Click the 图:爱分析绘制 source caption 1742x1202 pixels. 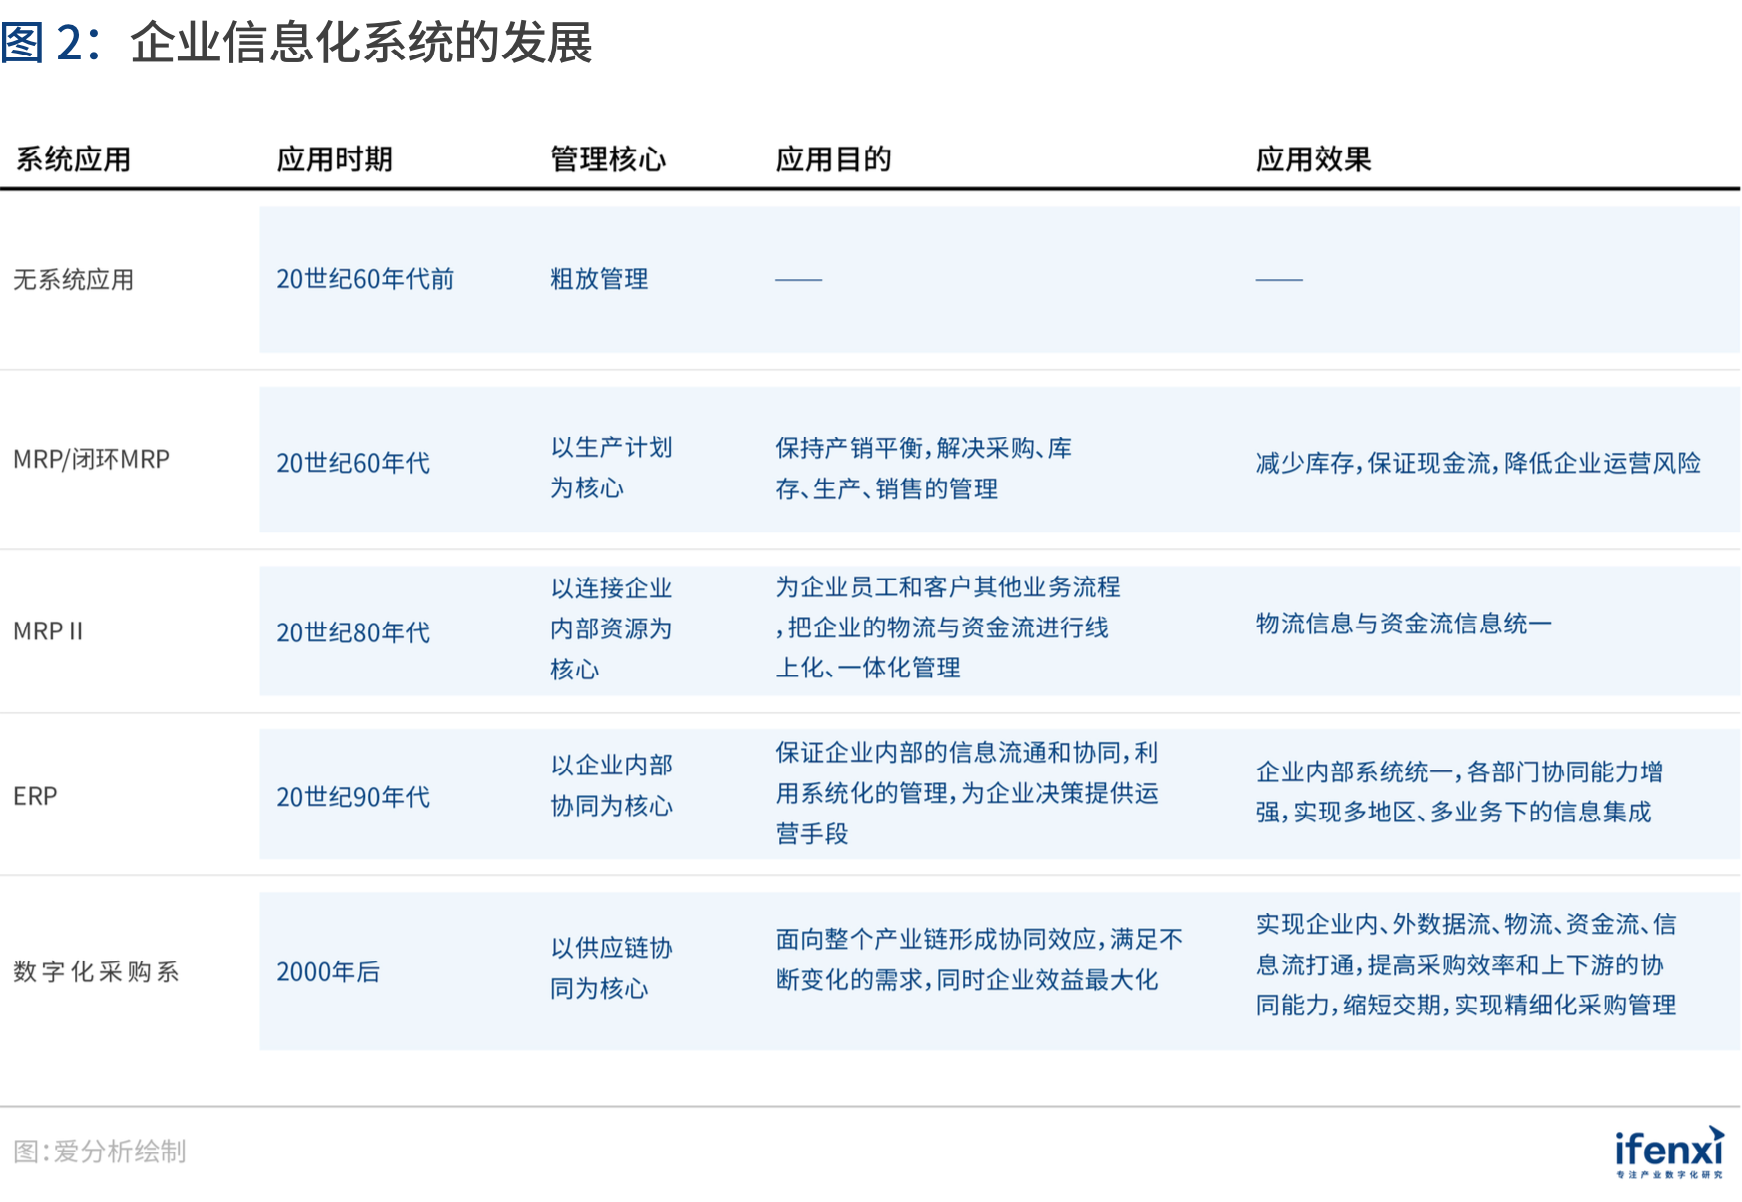[x=100, y=1151]
